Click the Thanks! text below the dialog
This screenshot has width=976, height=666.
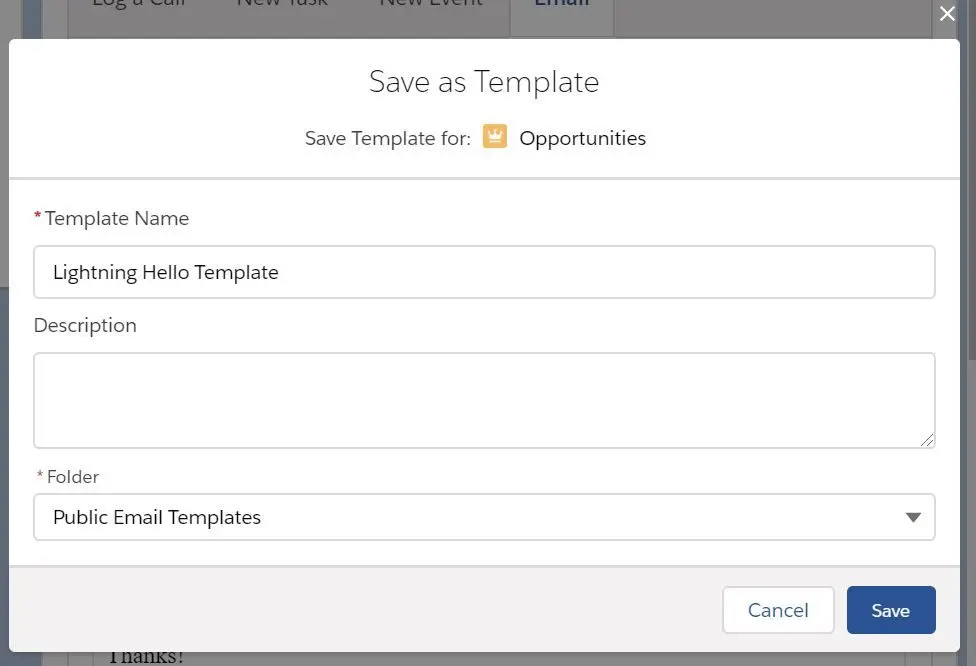click(146, 657)
